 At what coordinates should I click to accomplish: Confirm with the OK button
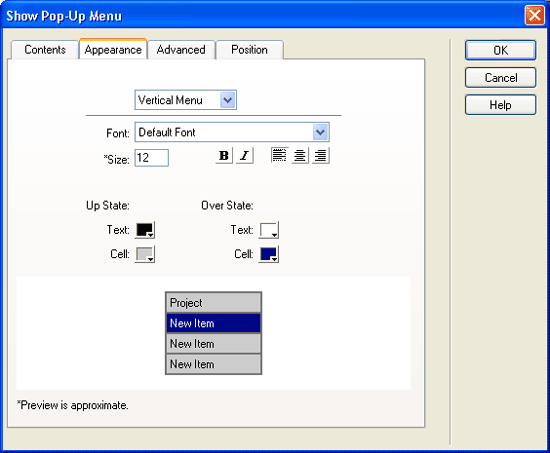point(501,51)
